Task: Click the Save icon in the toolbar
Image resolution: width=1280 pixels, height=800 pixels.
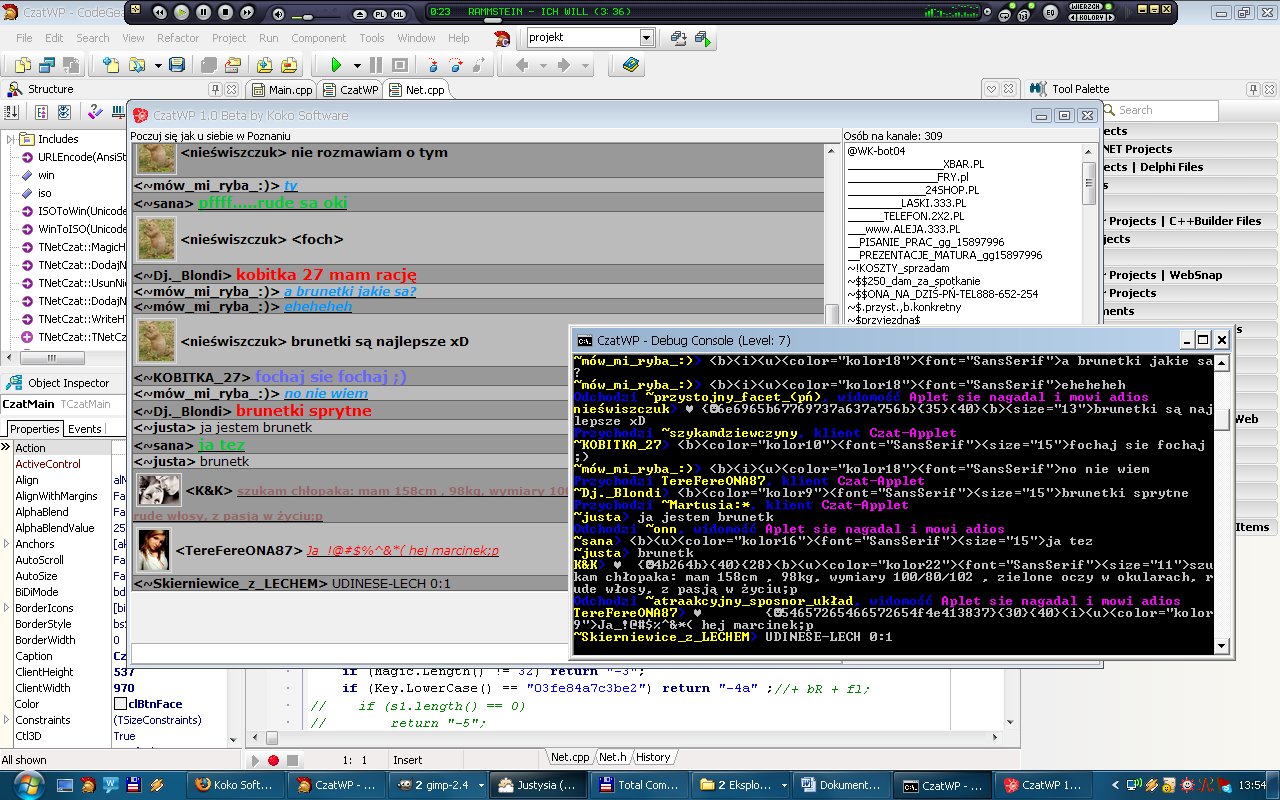Action: [x=177, y=65]
